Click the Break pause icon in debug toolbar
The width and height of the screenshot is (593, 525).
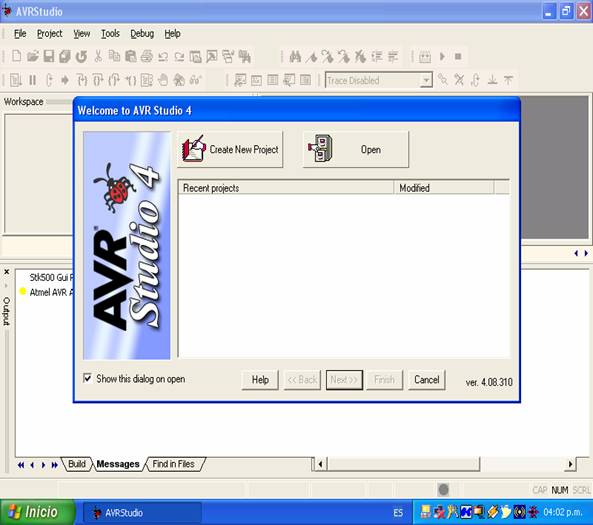(33, 80)
